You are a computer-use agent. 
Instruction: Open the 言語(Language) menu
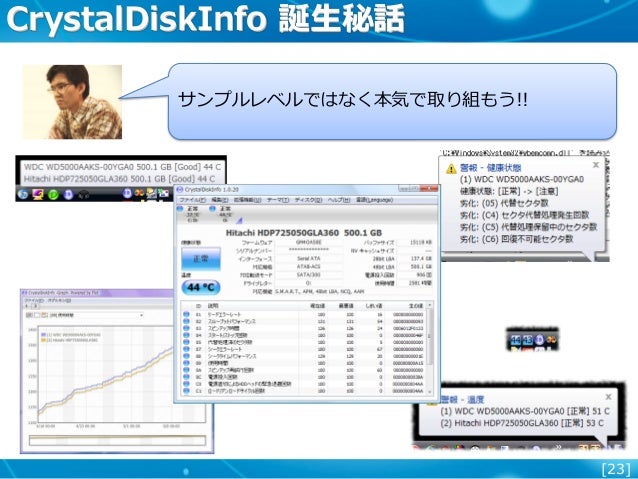point(374,200)
